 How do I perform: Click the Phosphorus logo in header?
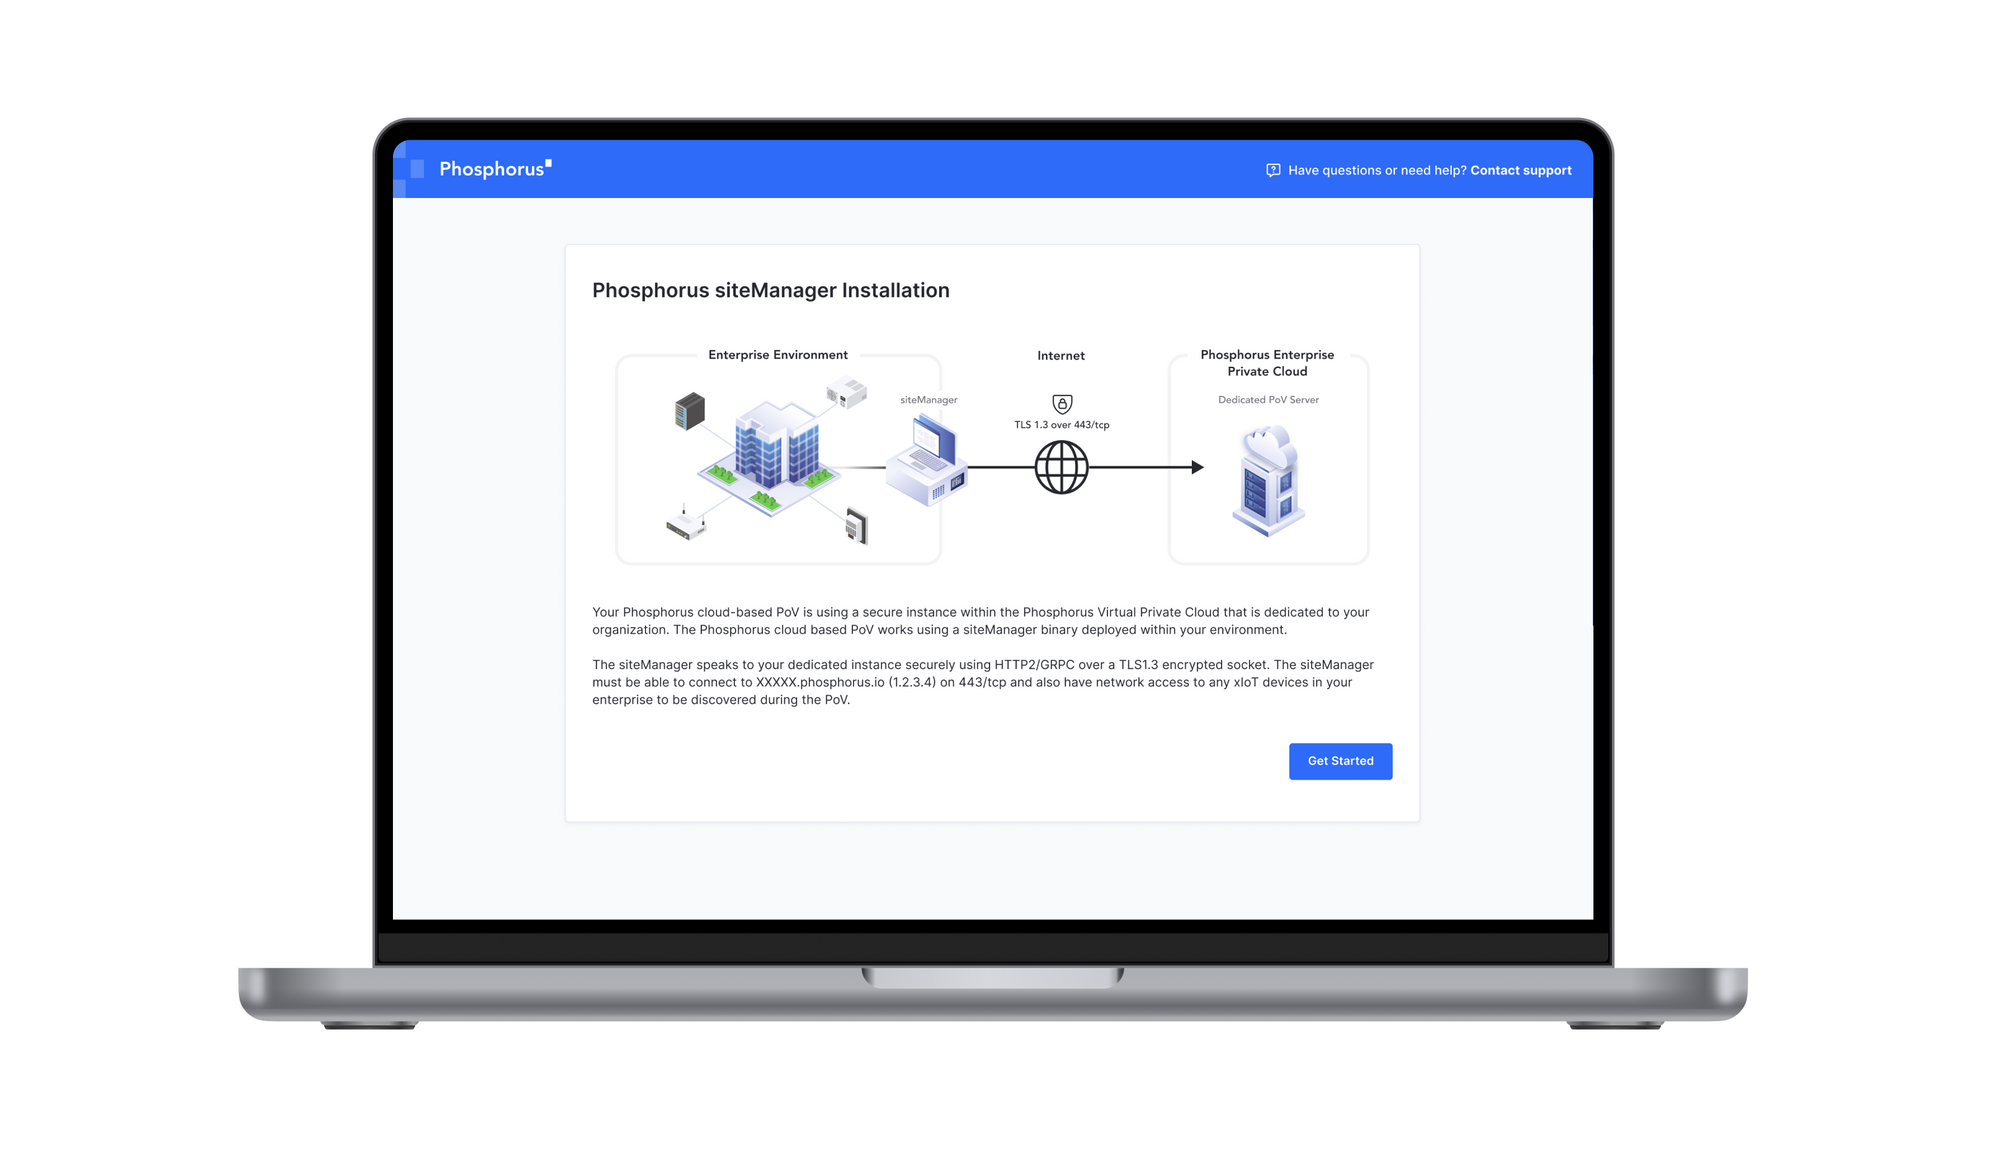coord(494,169)
